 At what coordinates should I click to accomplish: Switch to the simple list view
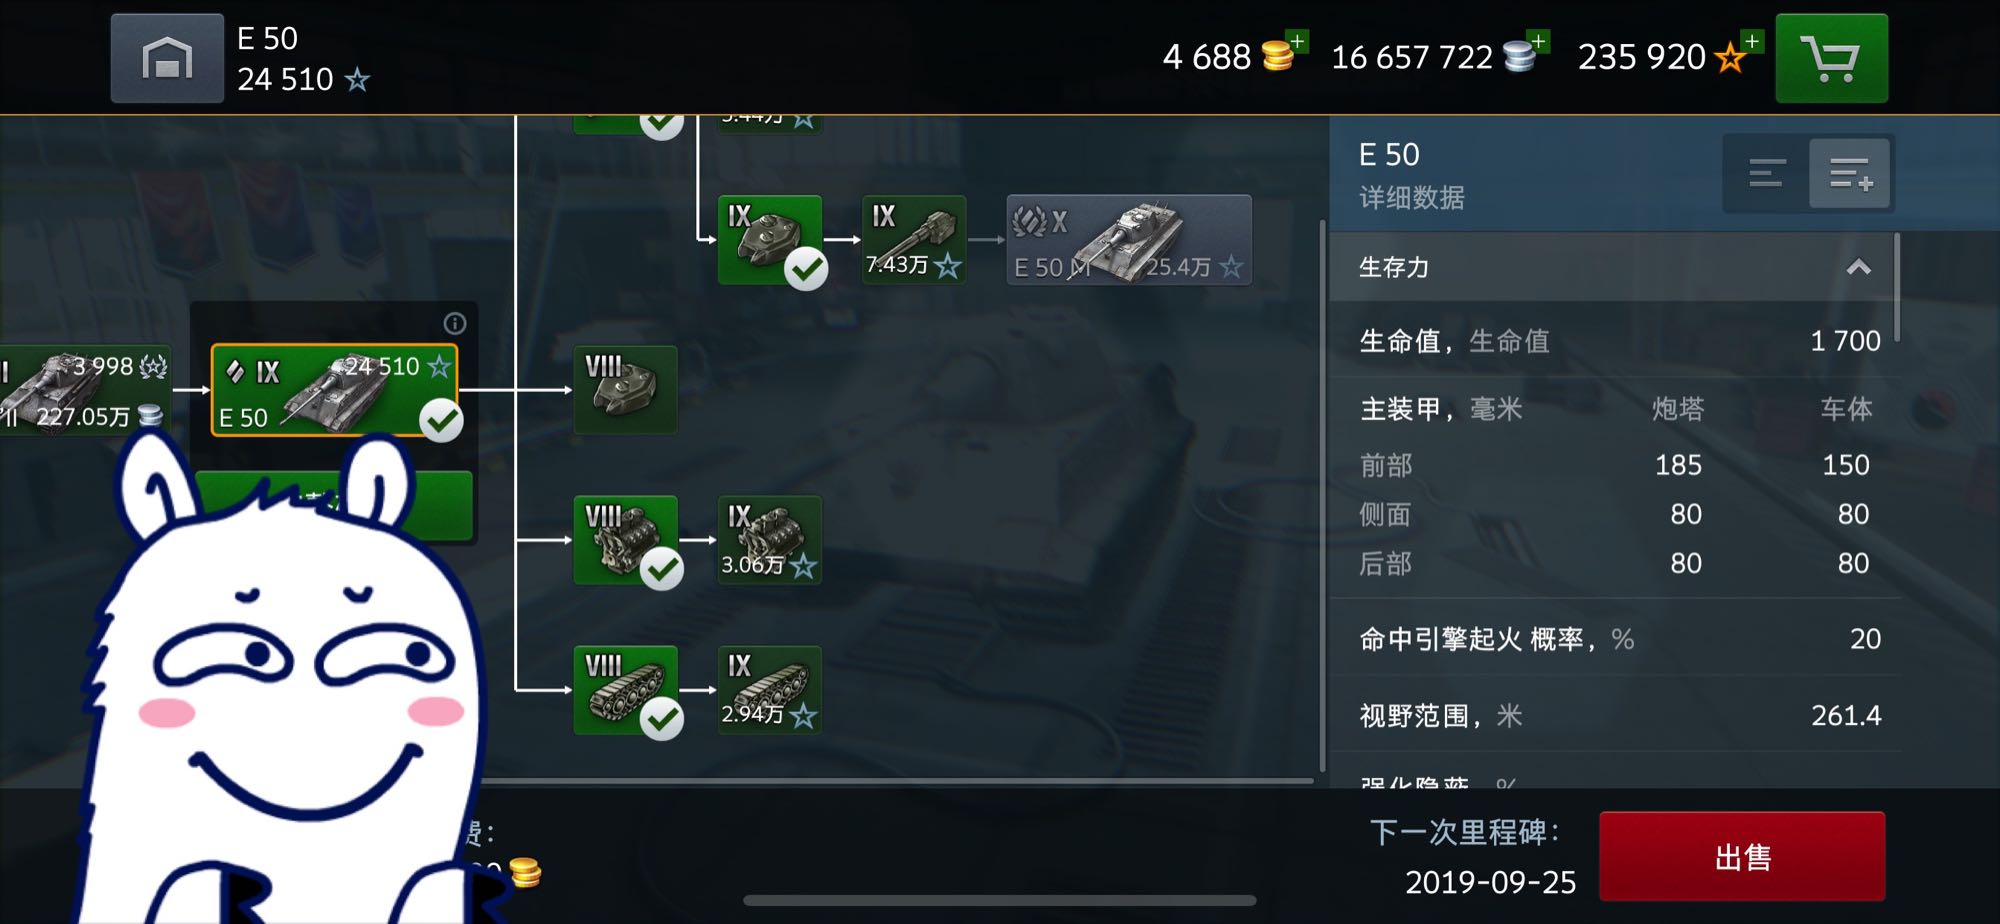click(x=1767, y=173)
